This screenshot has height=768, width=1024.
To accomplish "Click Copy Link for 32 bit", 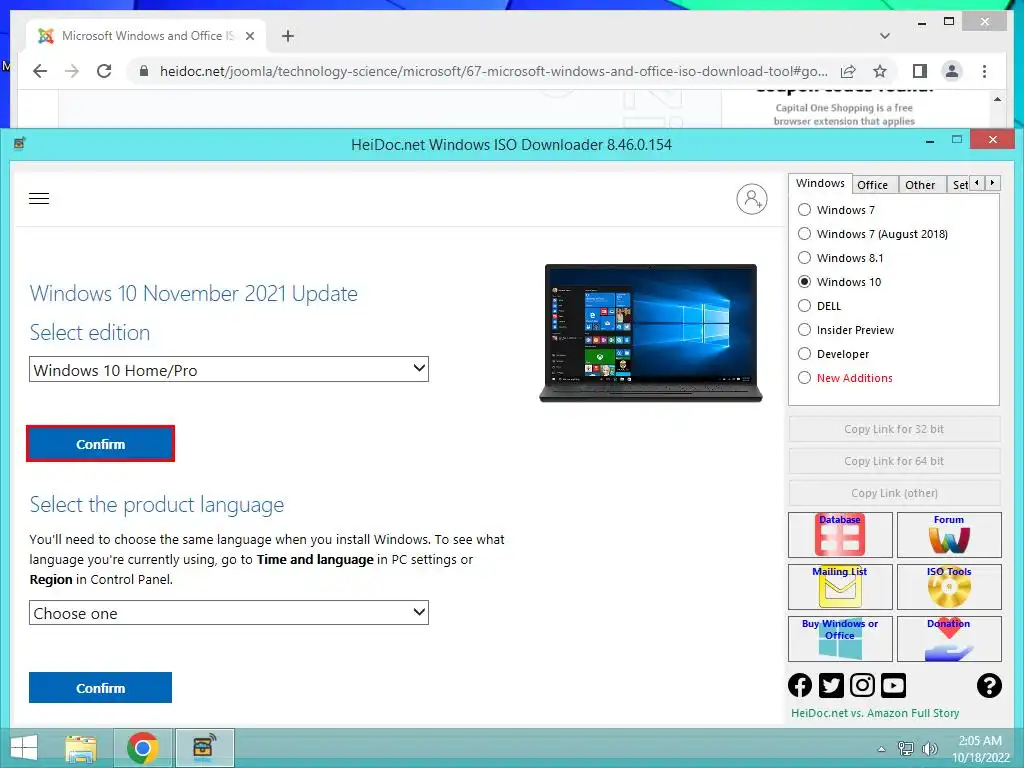I will tap(894, 429).
